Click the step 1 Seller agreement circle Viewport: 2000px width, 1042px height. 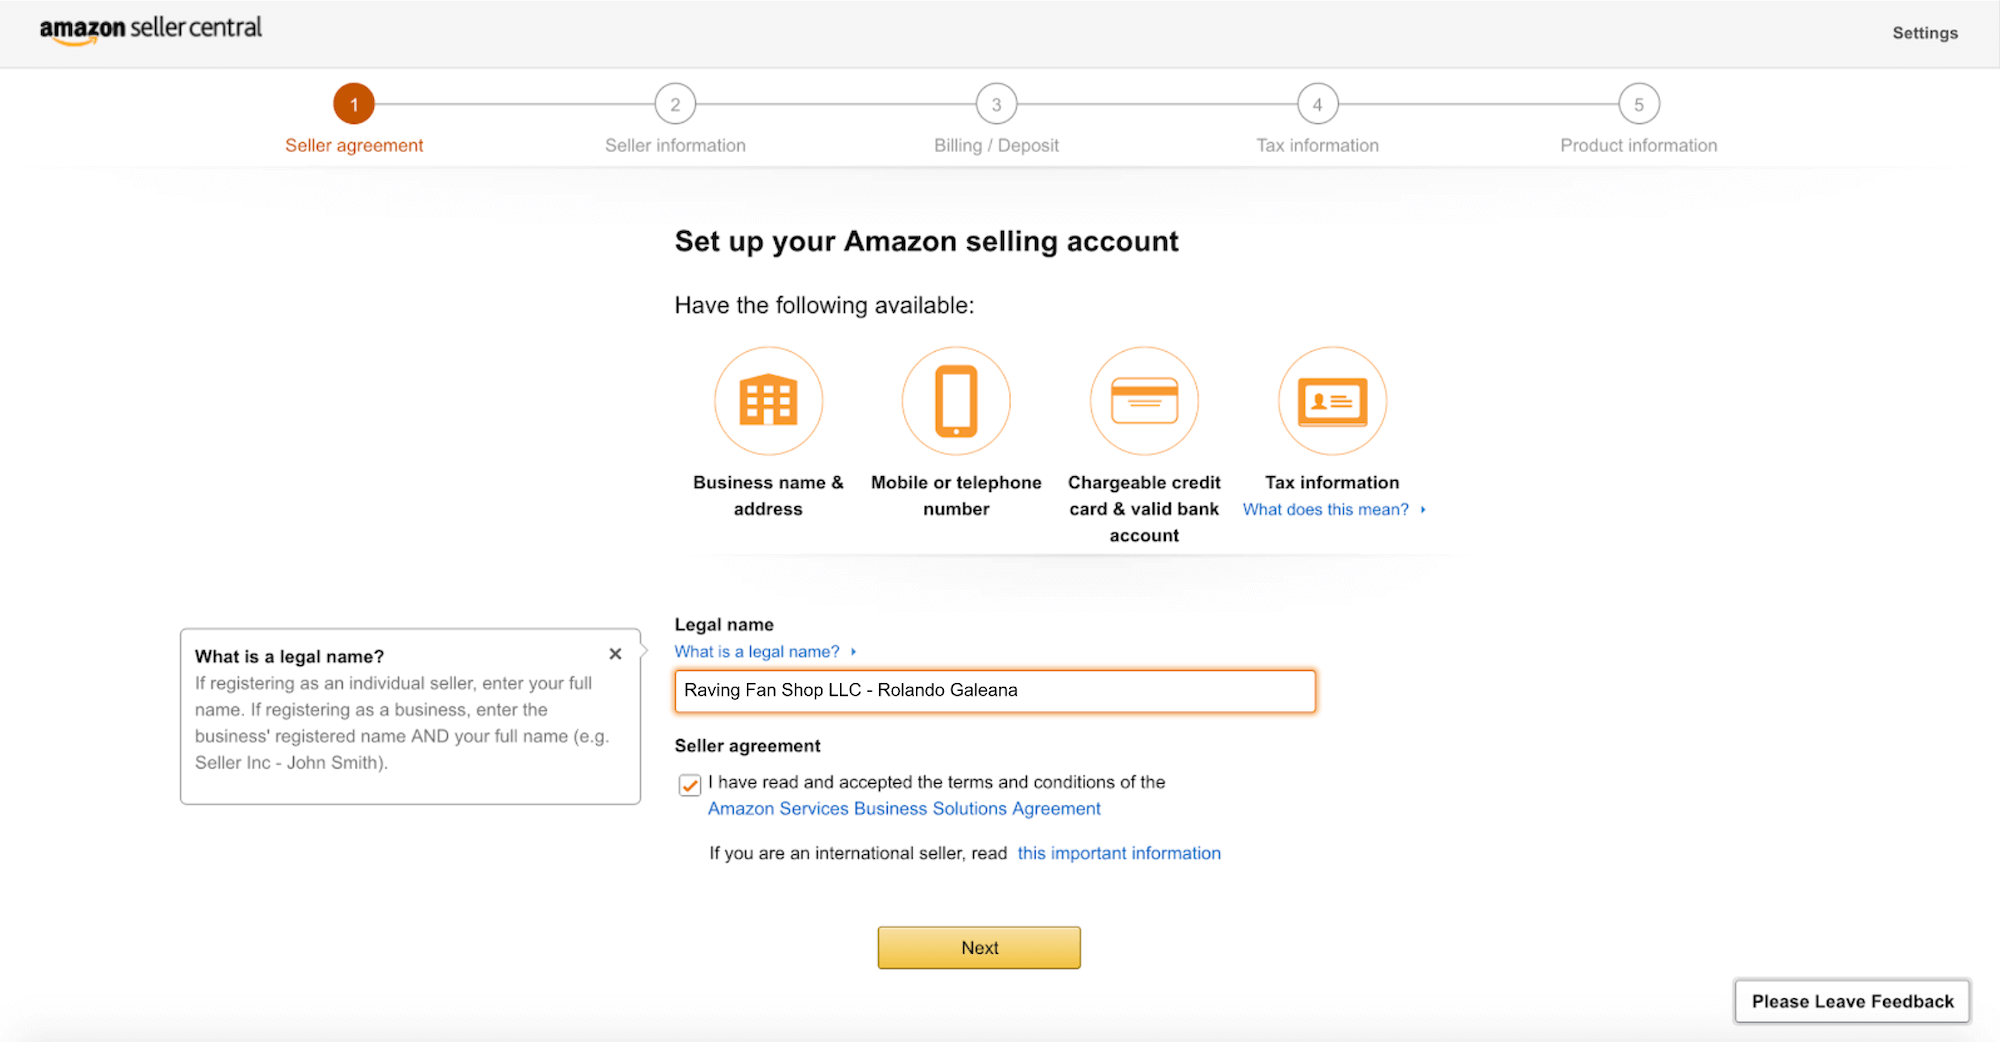click(353, 103)
